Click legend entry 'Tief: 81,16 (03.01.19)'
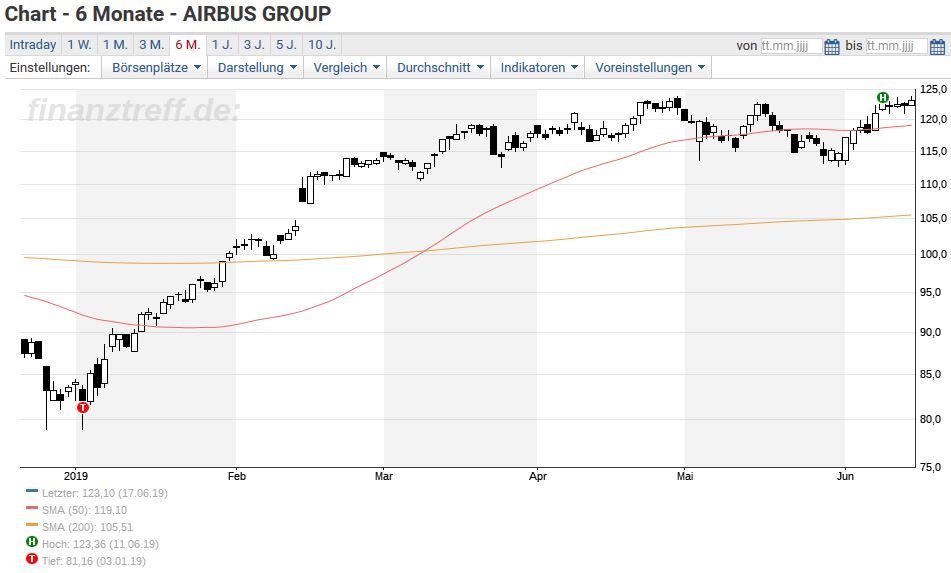 (x=93, y=561)
